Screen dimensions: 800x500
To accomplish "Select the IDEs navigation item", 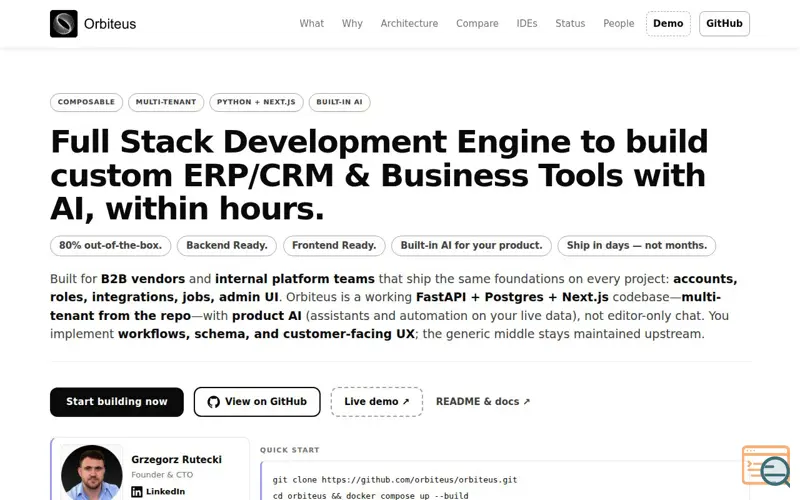I will point(527,23).
